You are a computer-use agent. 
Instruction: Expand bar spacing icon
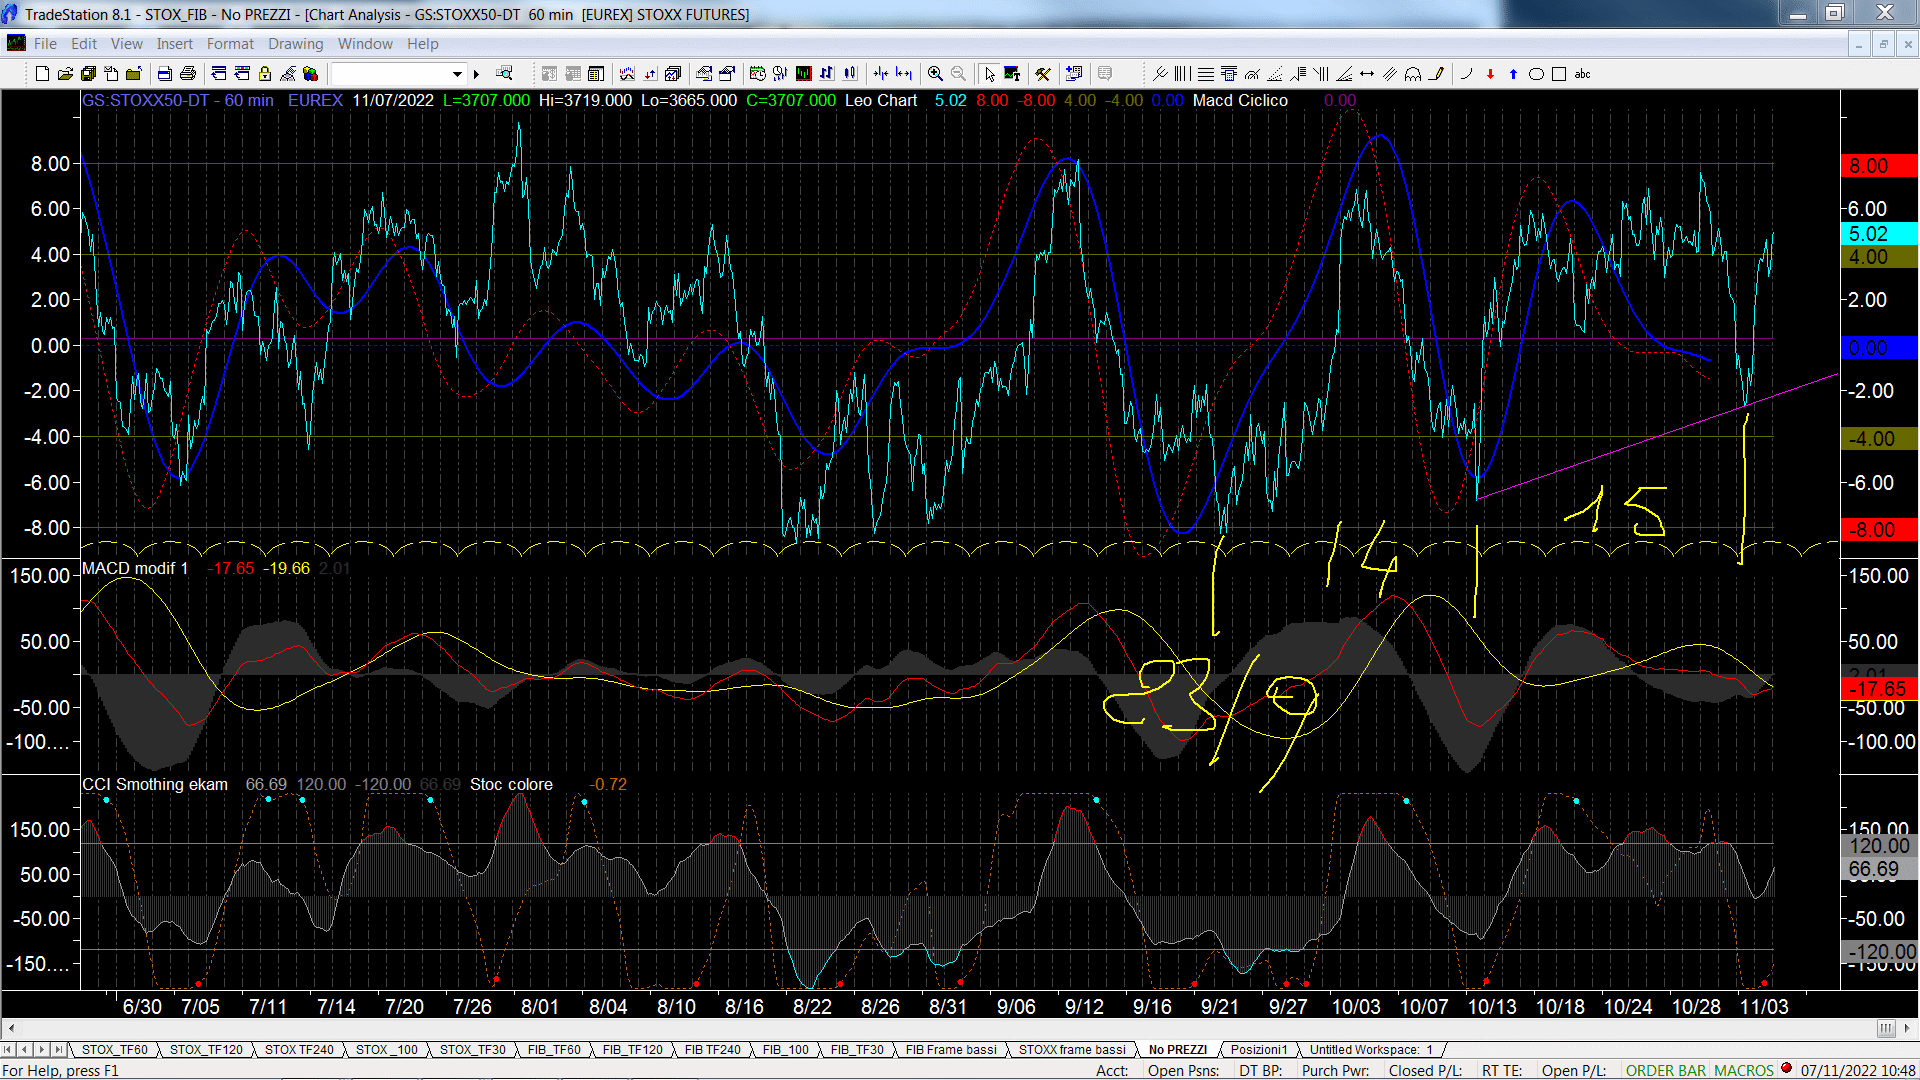904,74
